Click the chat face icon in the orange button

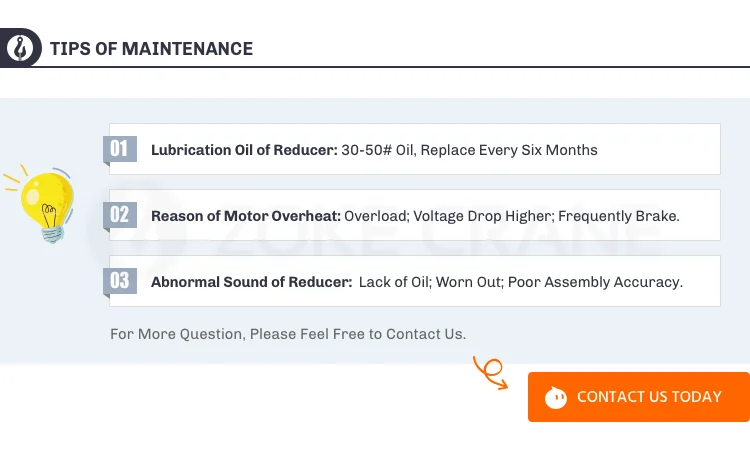point(556,398)
